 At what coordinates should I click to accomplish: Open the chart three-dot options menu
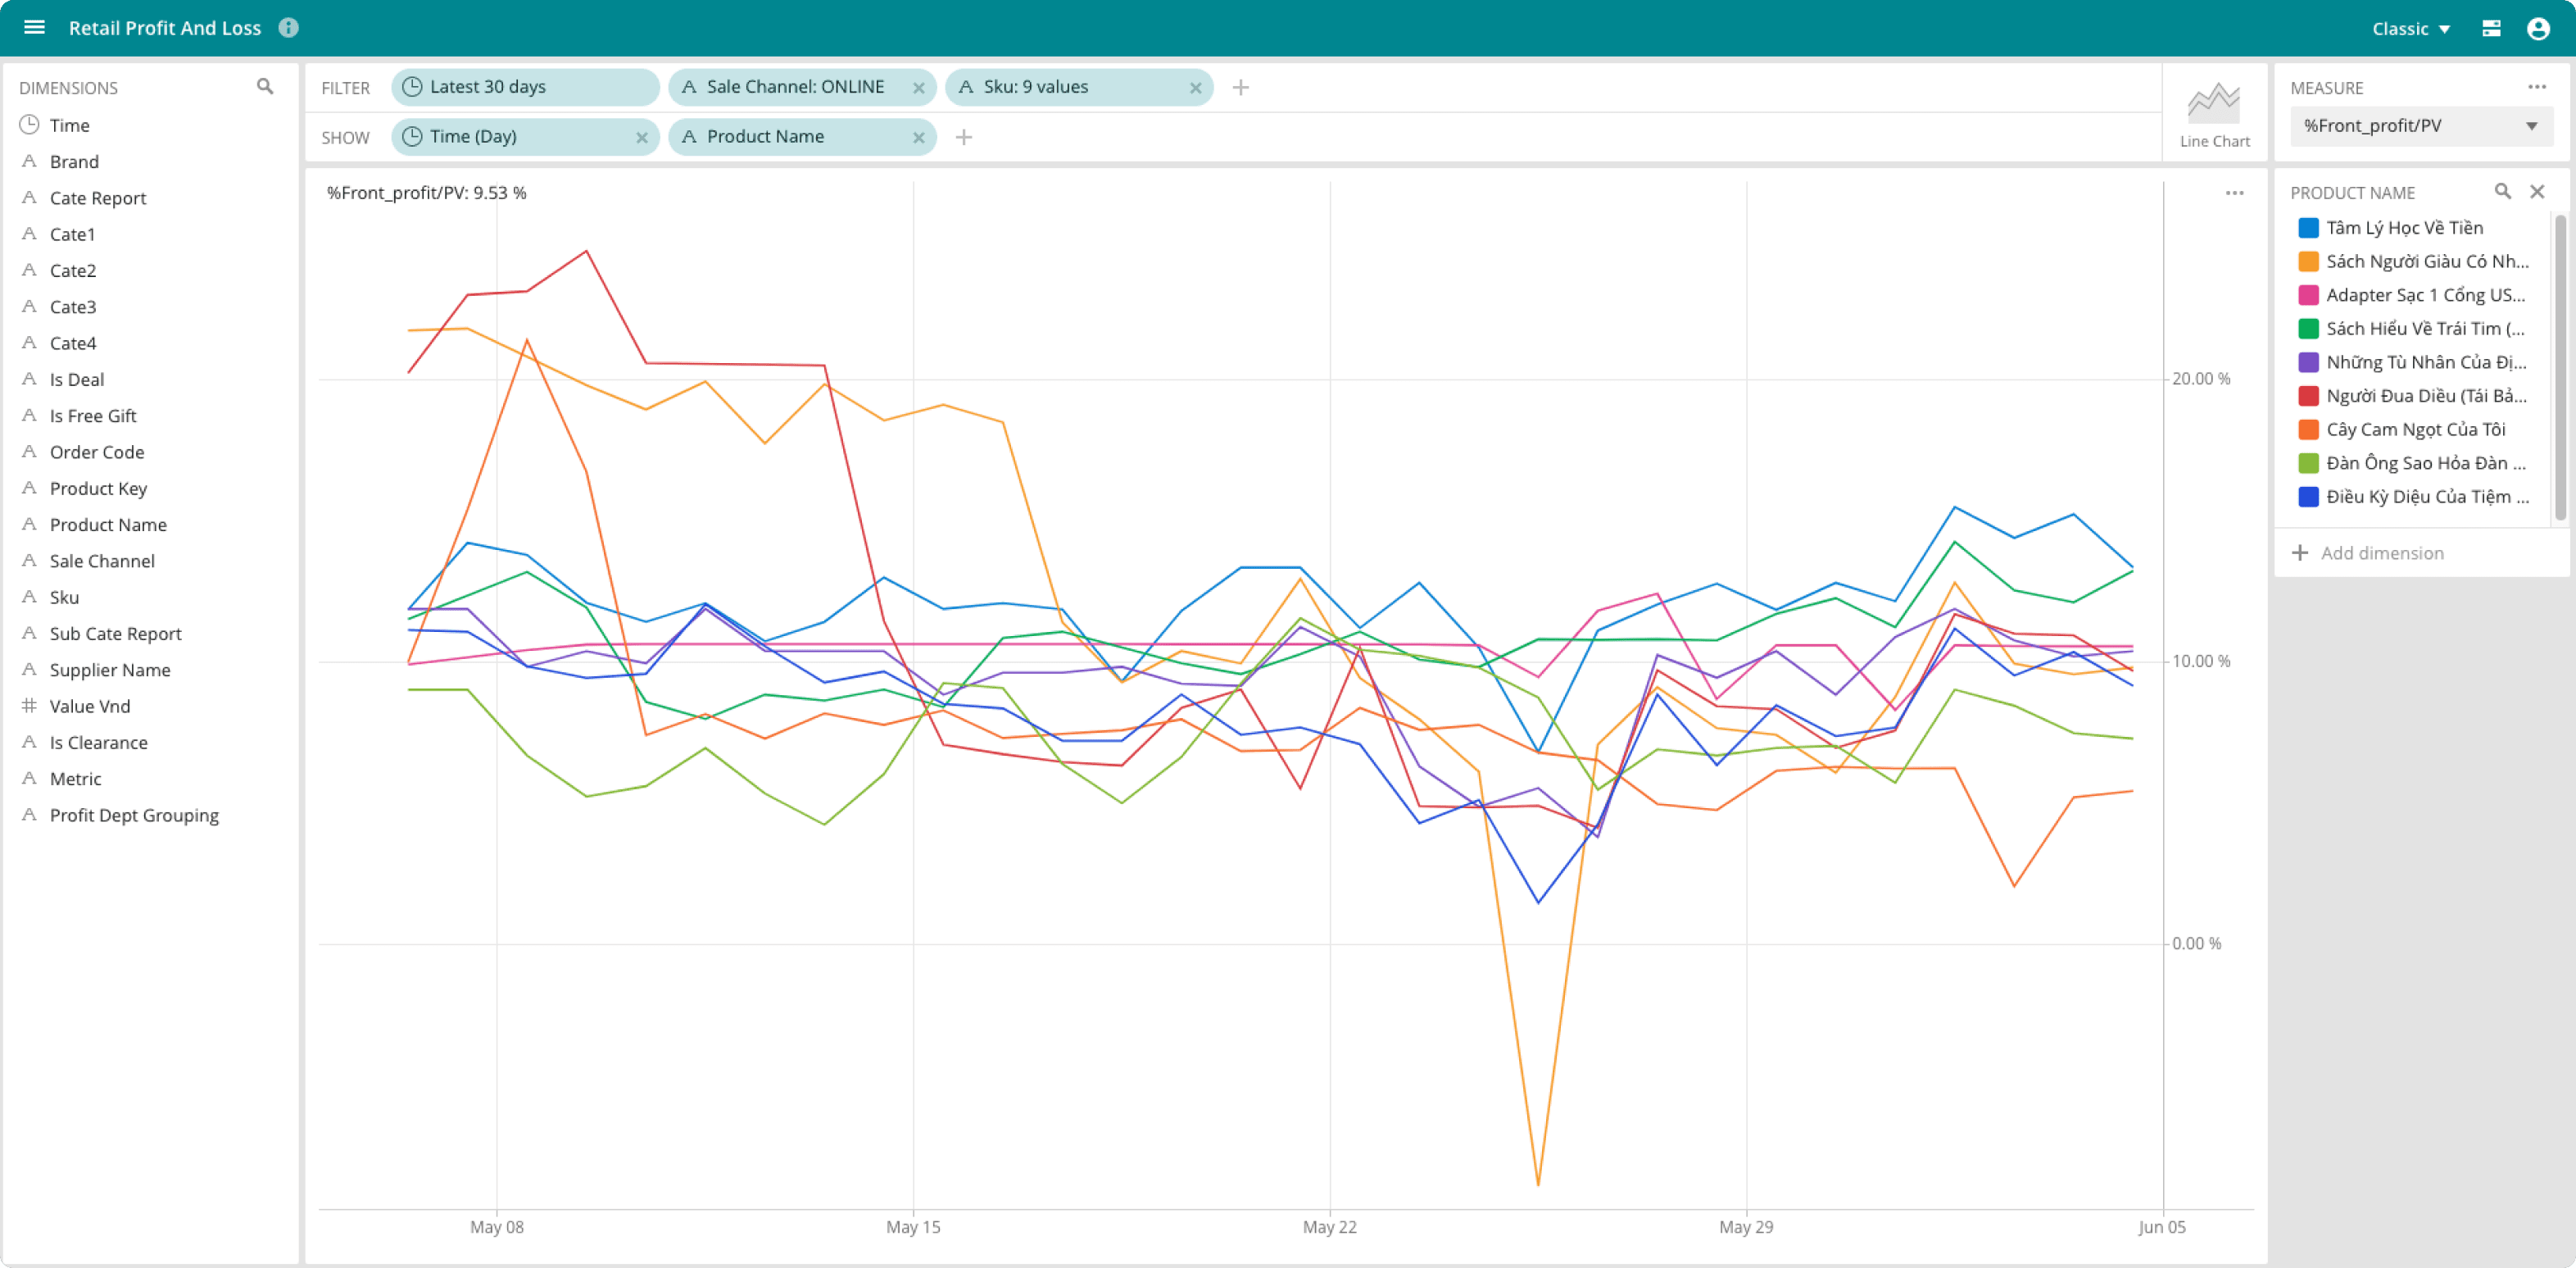coord(2234,193)
